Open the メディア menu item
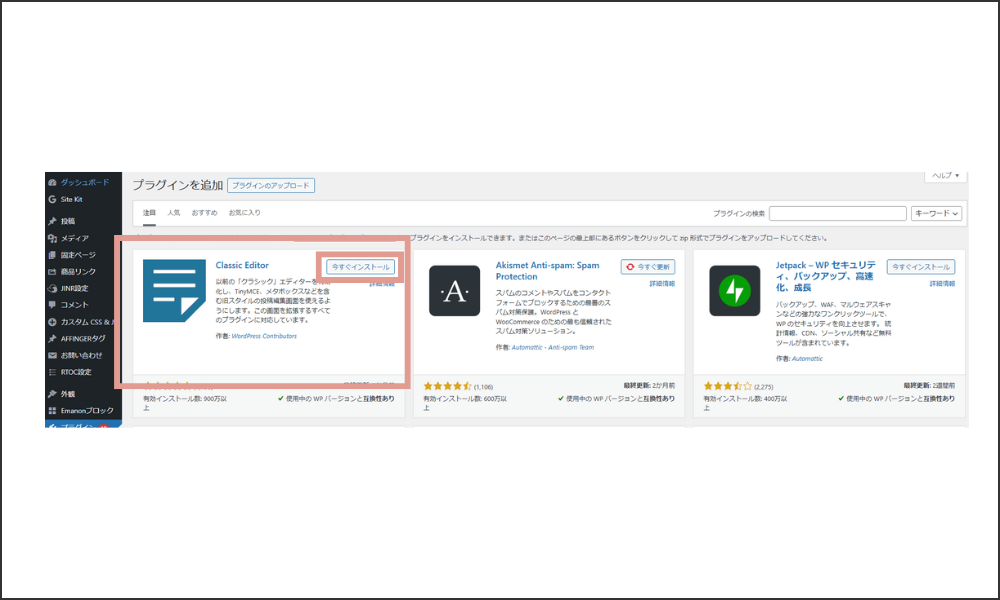Screen dimensions: 1000x600 coord(75,238)
